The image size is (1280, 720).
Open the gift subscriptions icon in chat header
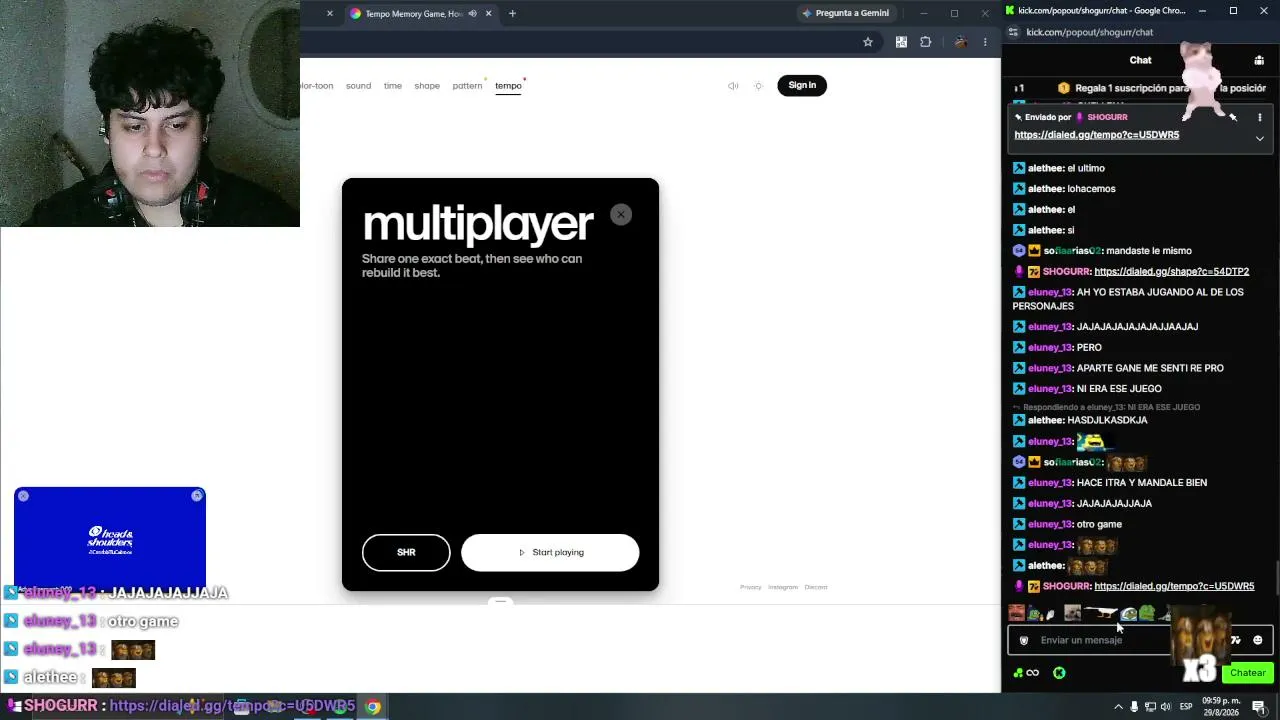(1259, 61)
